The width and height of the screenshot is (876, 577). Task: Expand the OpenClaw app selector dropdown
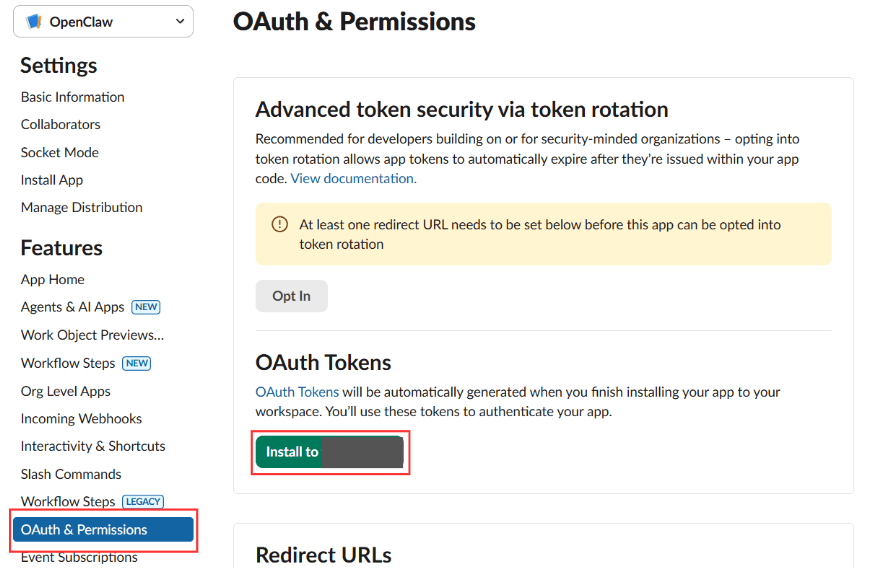coord(179,21)
